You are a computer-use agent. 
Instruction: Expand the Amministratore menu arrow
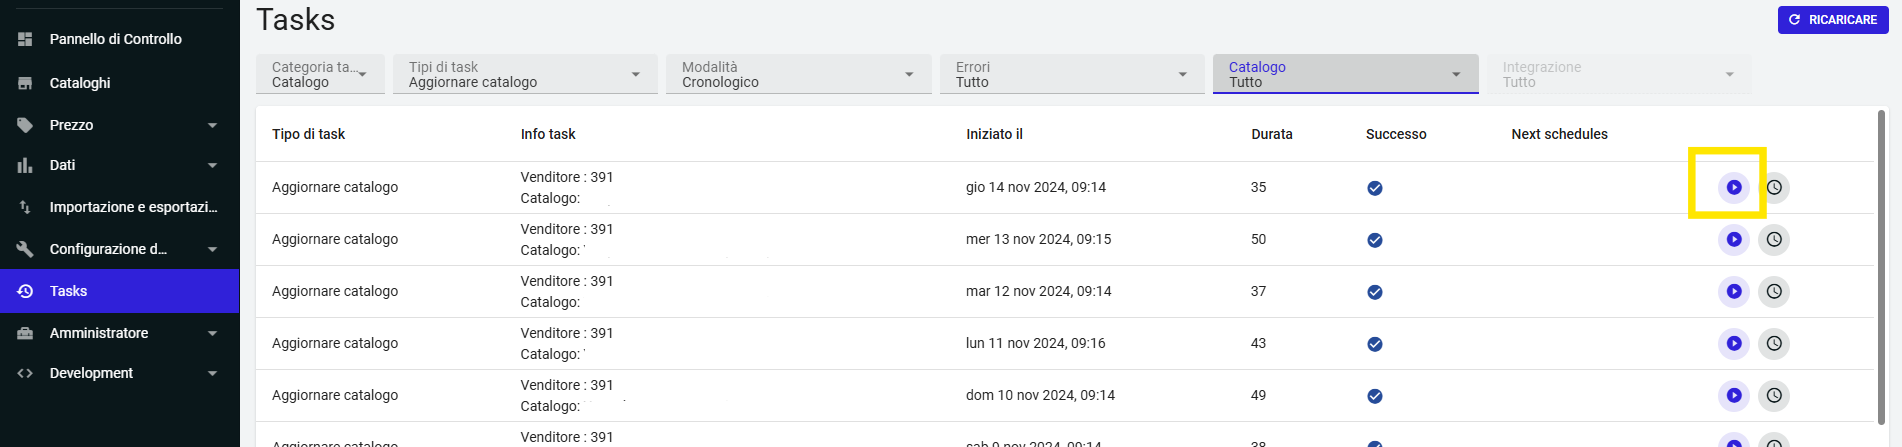pyautogui.click(x=212, y=333)
